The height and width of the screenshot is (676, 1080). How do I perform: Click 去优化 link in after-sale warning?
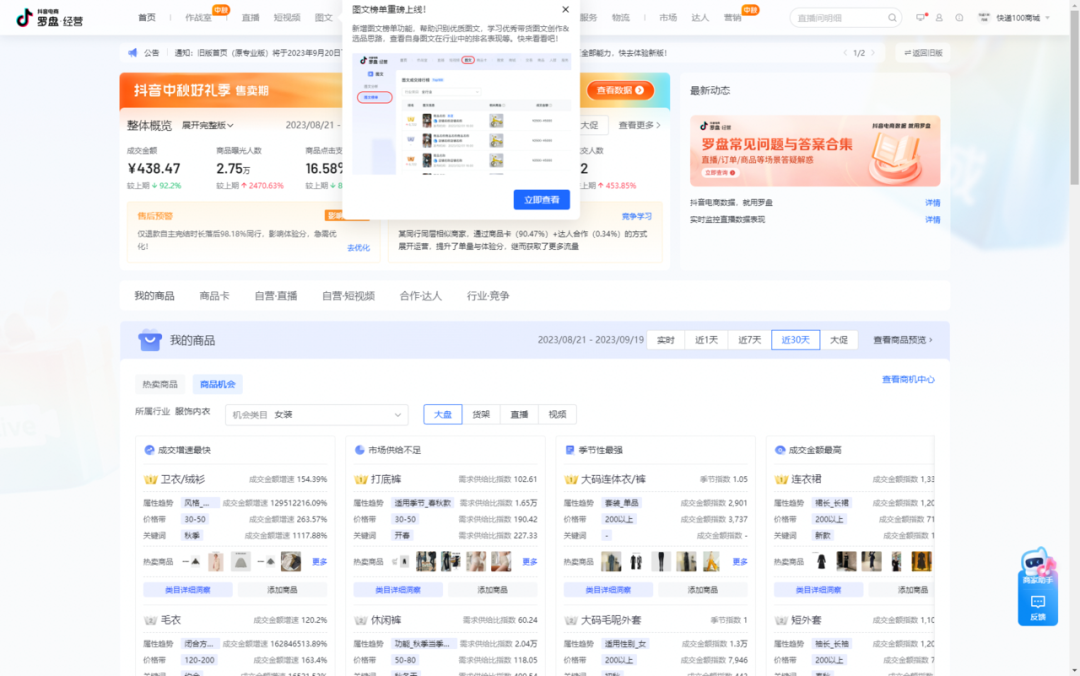tap(358, 247)
